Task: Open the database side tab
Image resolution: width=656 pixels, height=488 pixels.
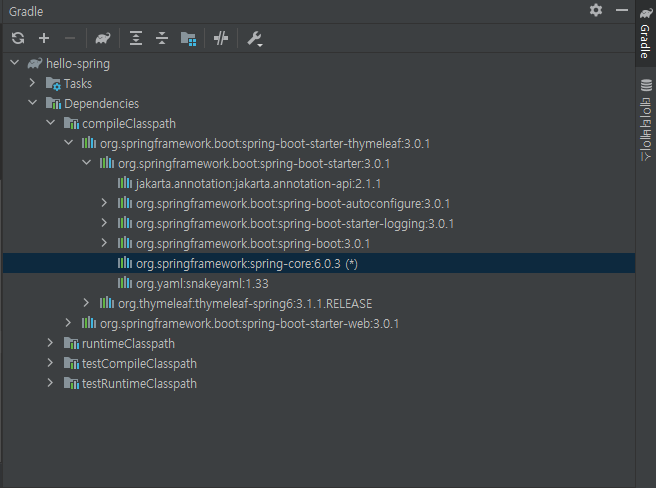Action: 646,119
